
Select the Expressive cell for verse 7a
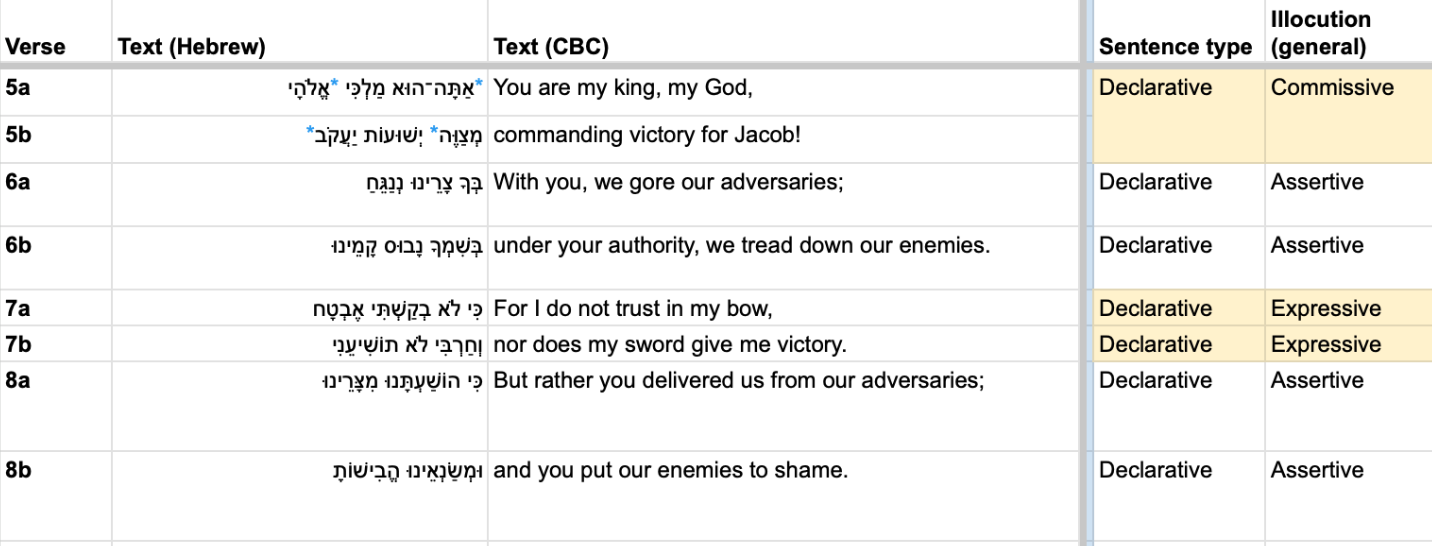(x=1349, y=308)
